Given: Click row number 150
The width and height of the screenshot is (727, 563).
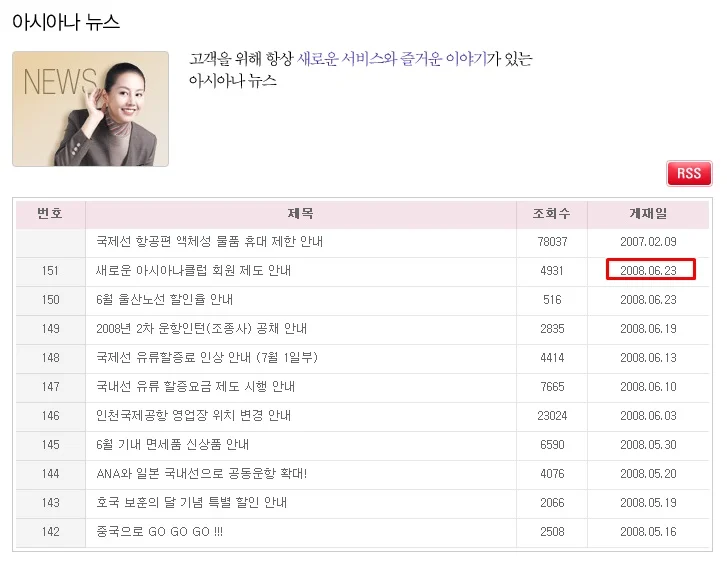Looking at the screenshot, I should (x=51, y=300).
